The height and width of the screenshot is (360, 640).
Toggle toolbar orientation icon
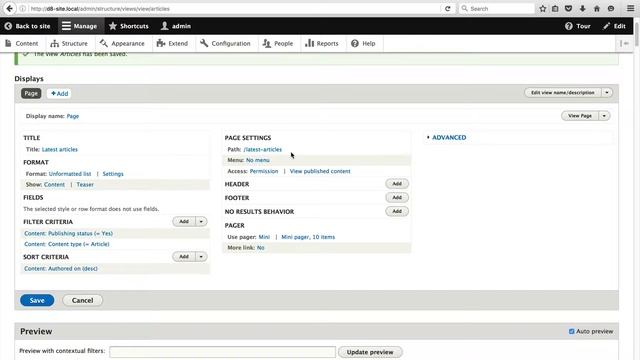tap(624, 43)
